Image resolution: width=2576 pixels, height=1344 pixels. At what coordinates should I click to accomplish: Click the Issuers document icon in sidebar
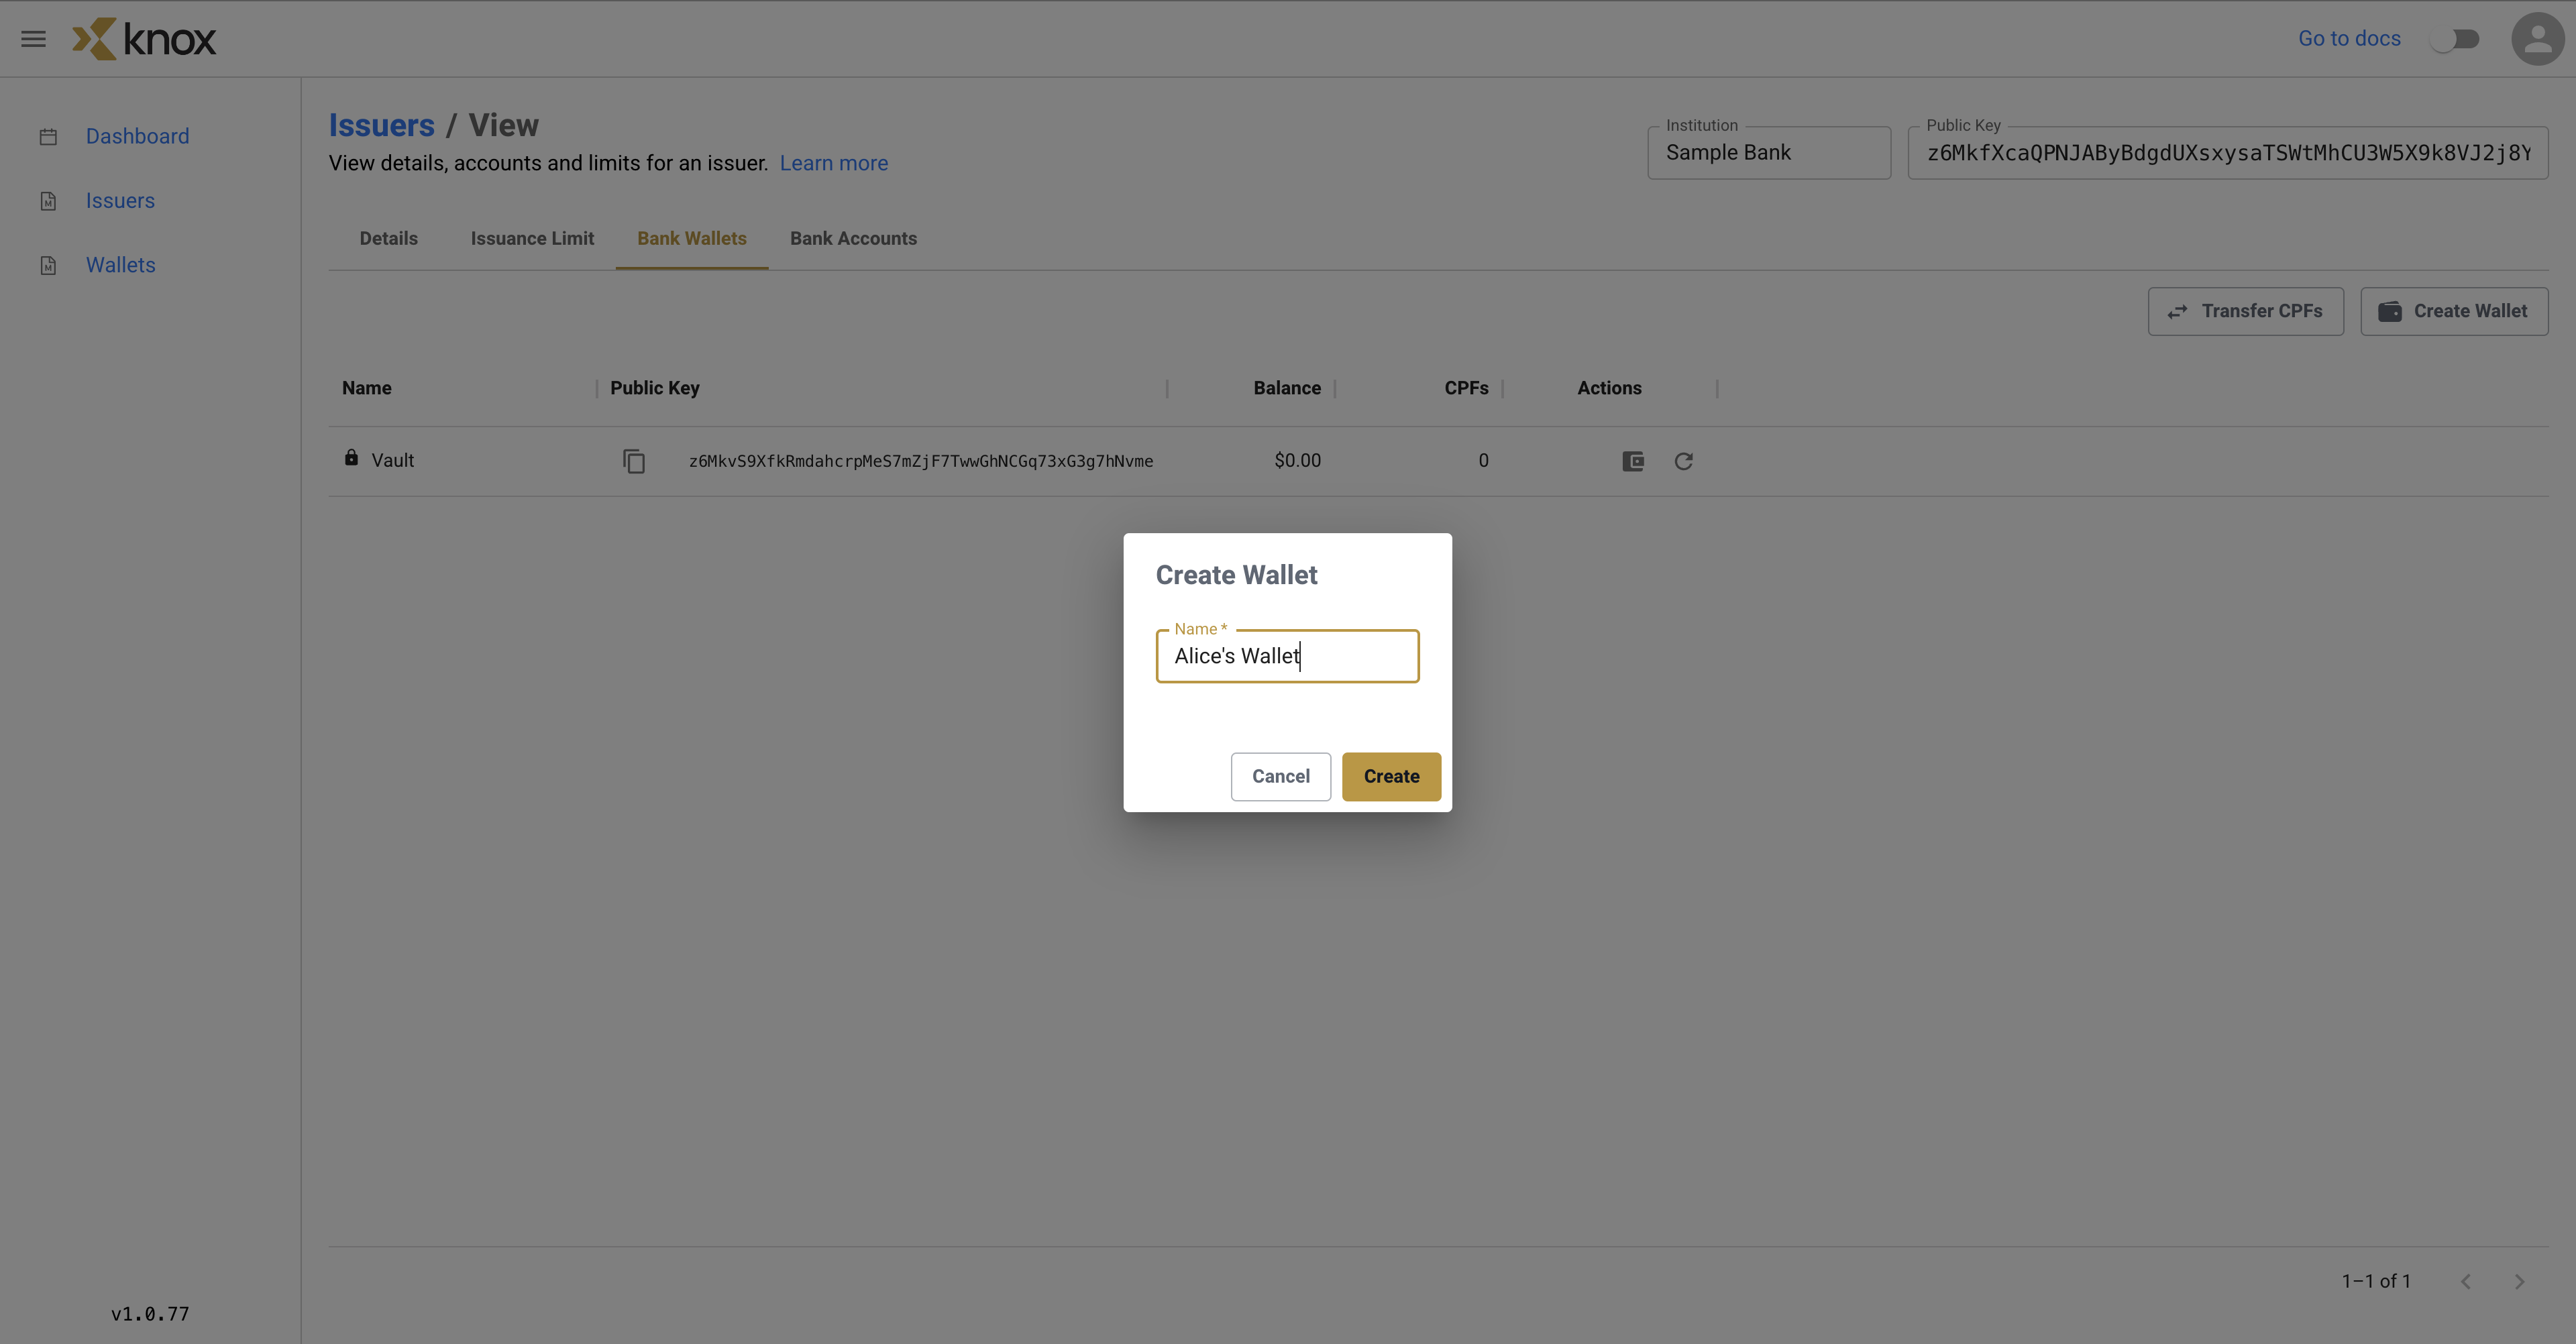point(48,201)
